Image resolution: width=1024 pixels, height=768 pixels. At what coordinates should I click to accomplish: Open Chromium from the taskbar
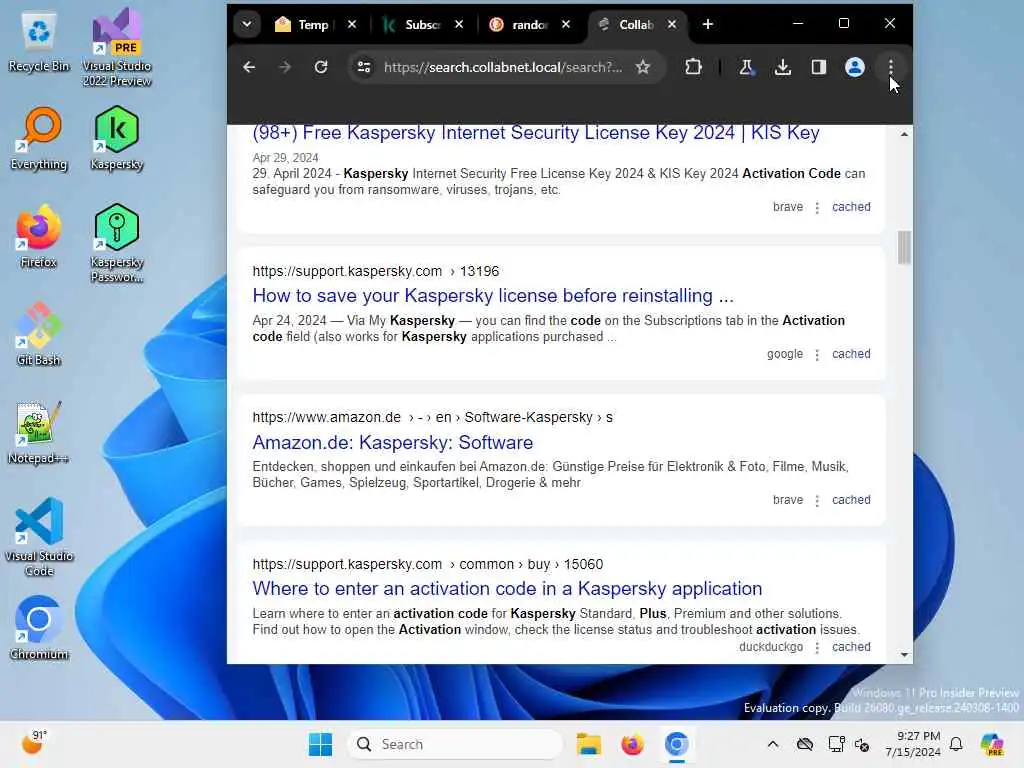pos(677,744)
